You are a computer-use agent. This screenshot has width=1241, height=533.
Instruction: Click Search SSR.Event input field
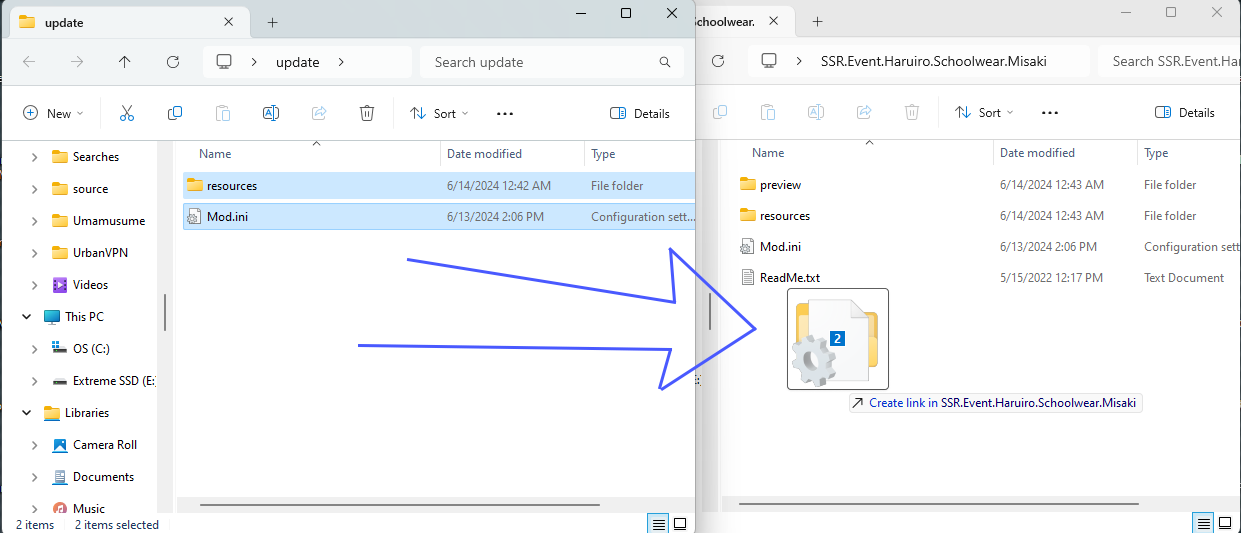click(1169, 61)
